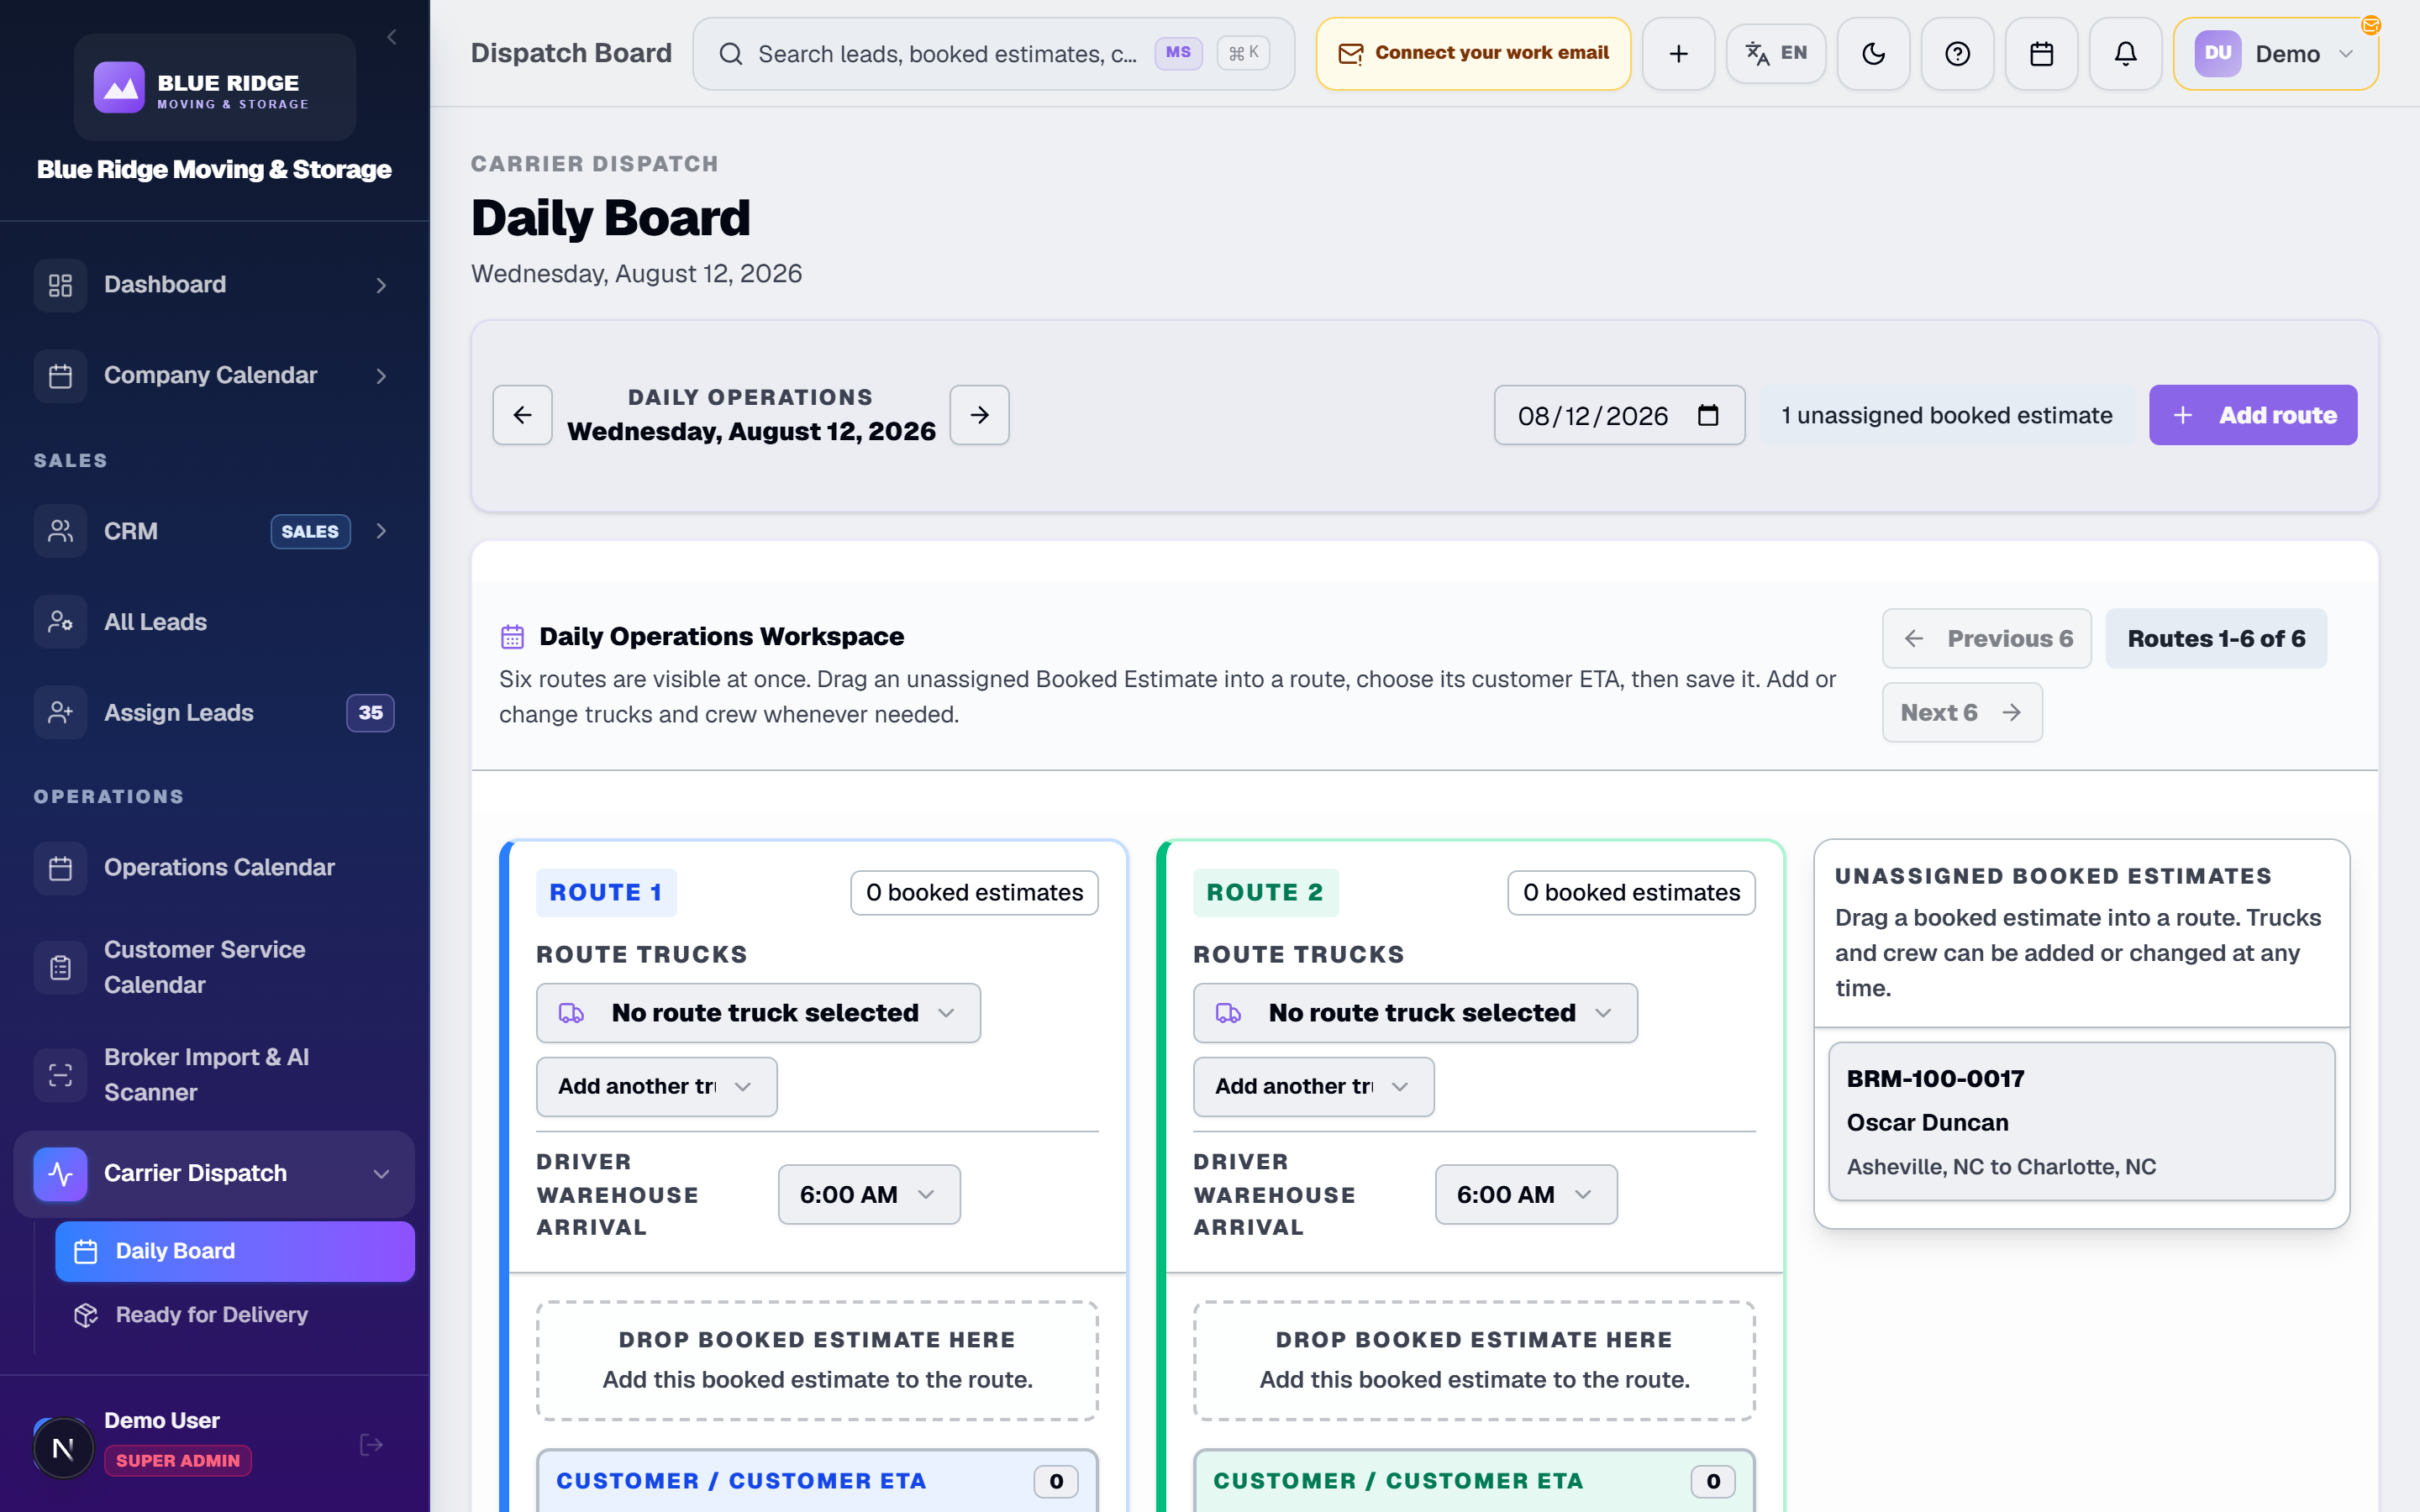Open Customer Service Calendar
The image size is (2420, 1512).
point(214,968)
